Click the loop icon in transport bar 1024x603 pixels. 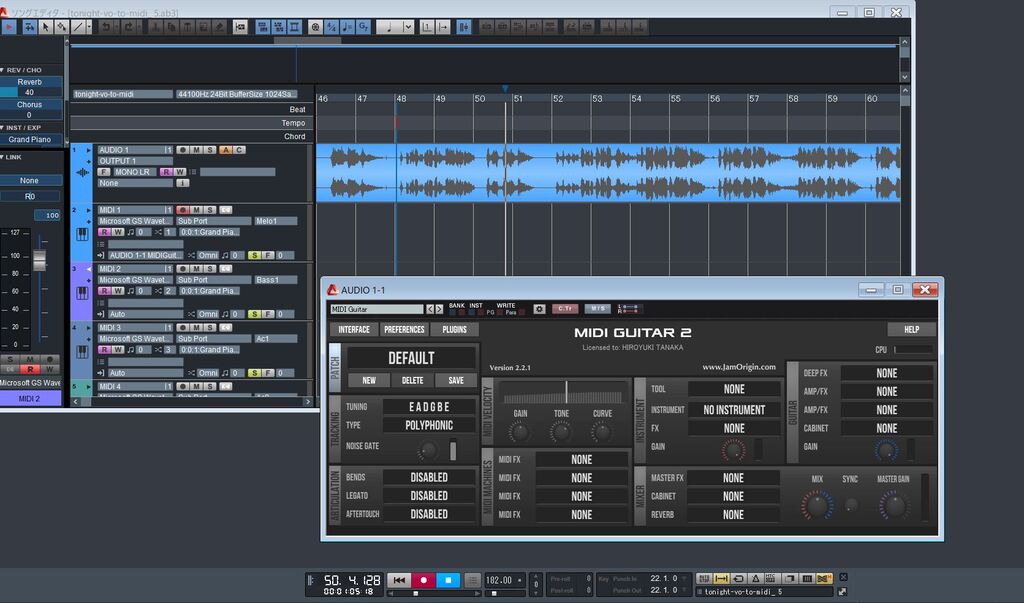pos(739,579)
